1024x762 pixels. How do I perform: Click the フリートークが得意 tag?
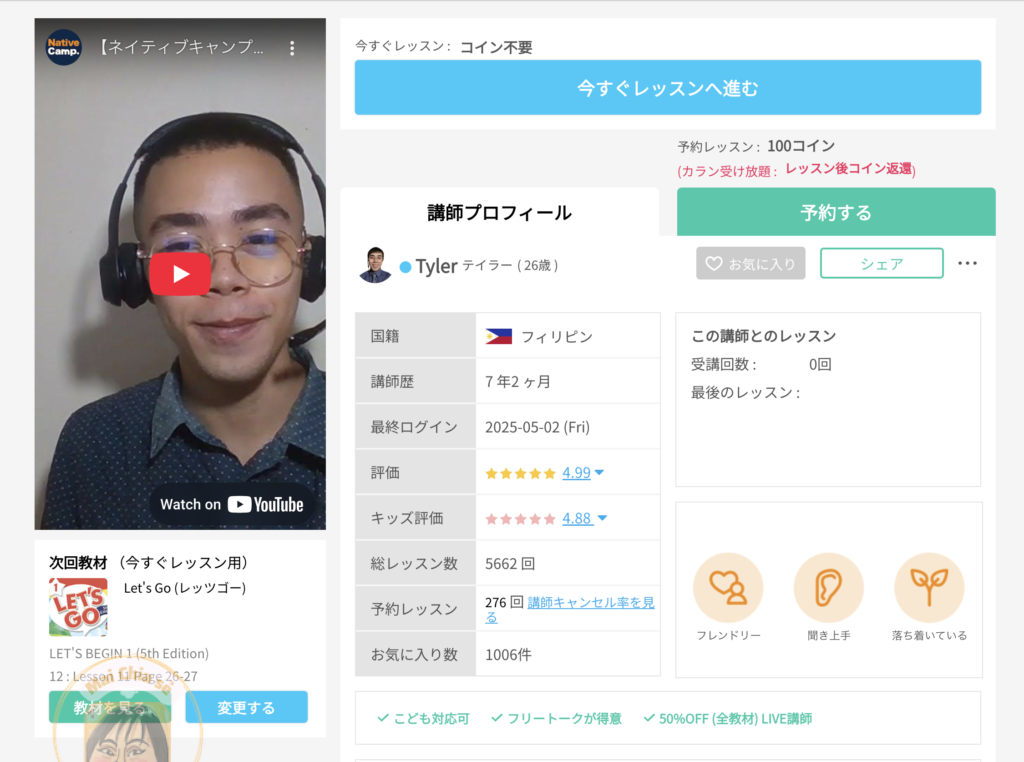556,718
